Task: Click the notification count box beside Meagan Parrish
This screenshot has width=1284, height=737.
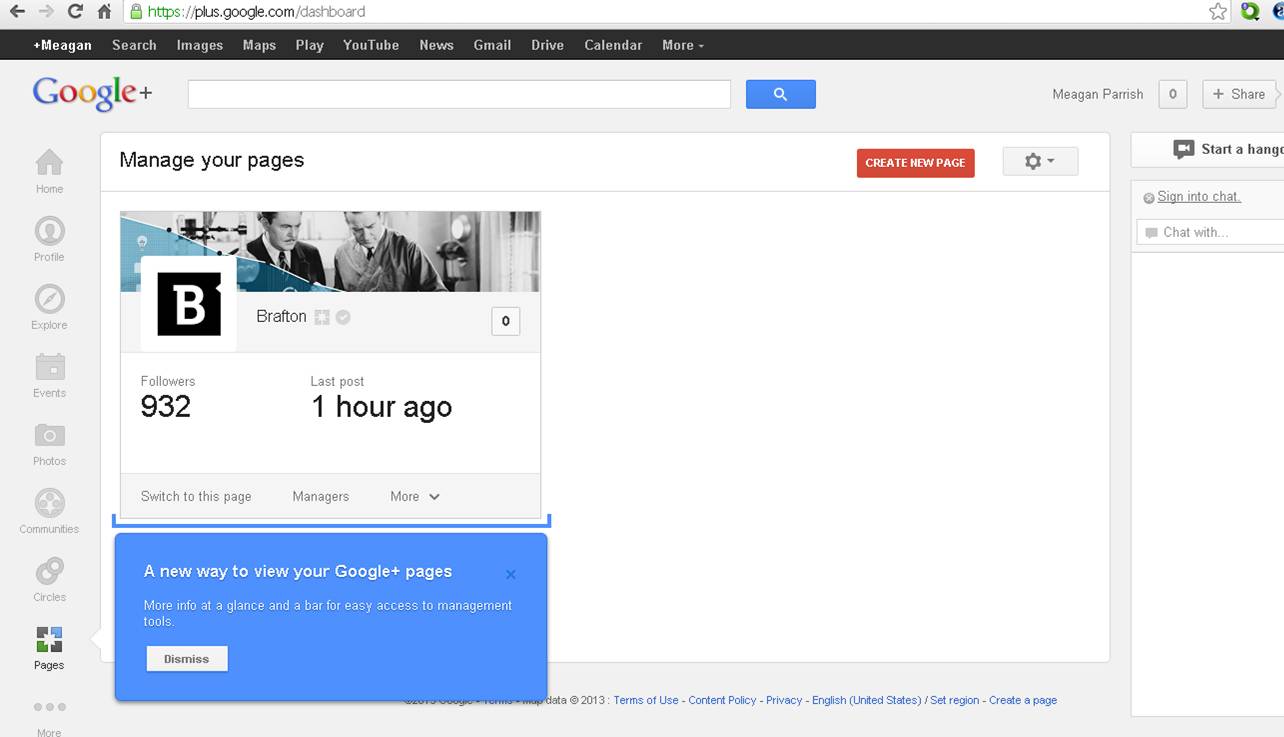Action: [1172, 94]
